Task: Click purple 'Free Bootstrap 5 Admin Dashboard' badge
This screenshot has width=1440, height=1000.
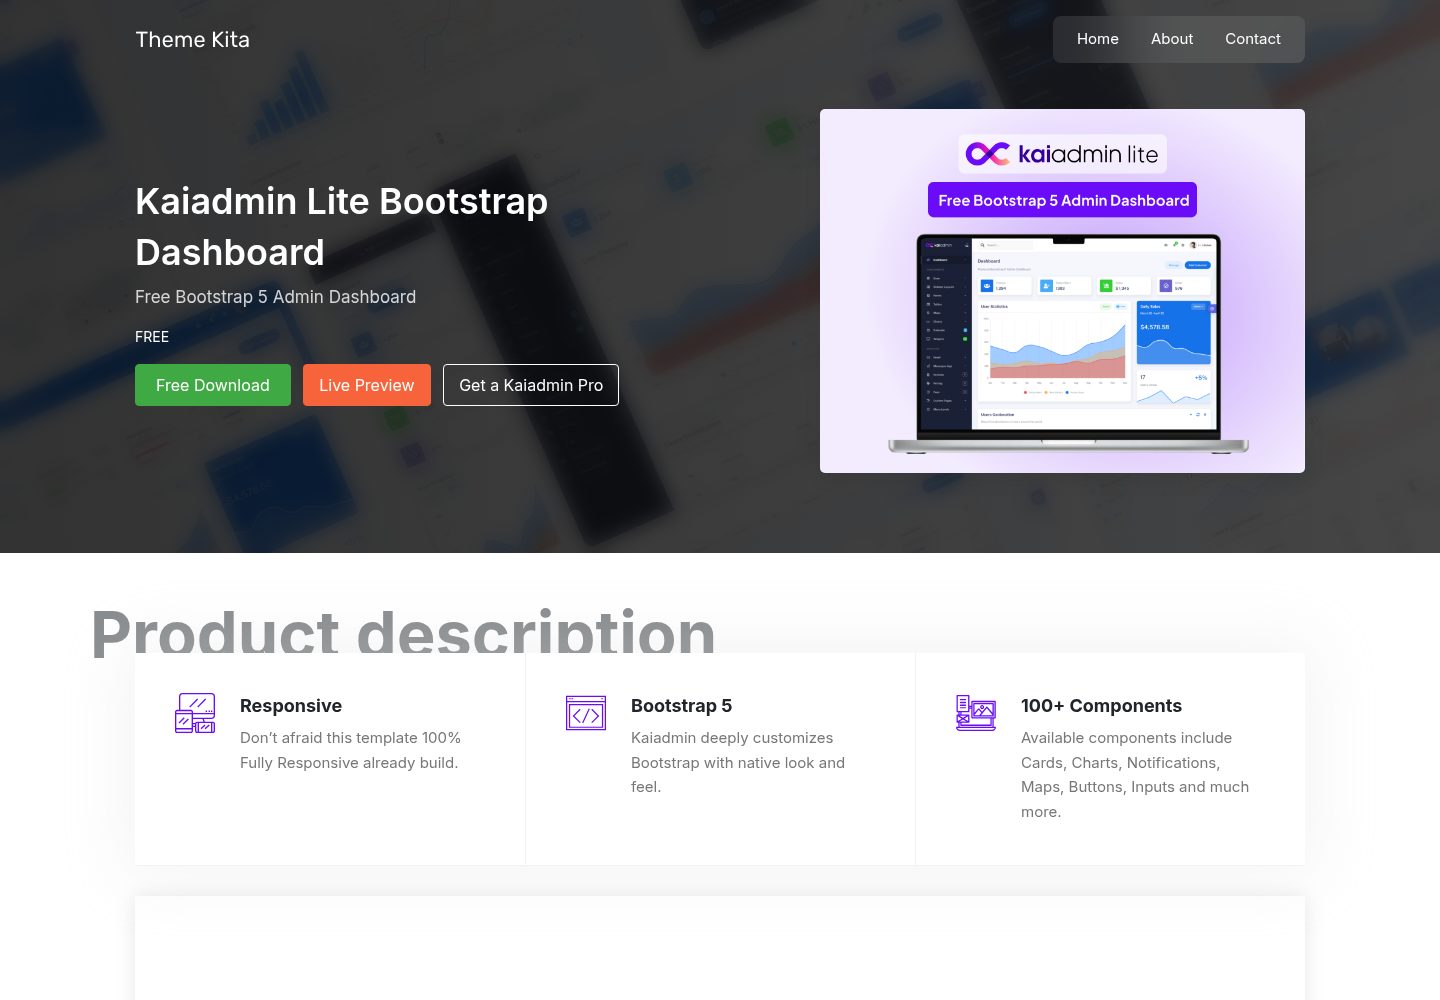Action: [x=1062, y=200]
